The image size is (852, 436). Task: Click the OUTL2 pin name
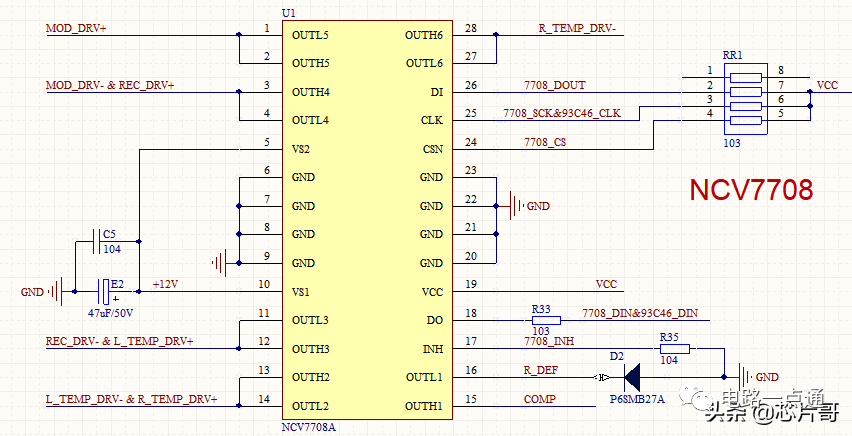[x=310, y=407]
